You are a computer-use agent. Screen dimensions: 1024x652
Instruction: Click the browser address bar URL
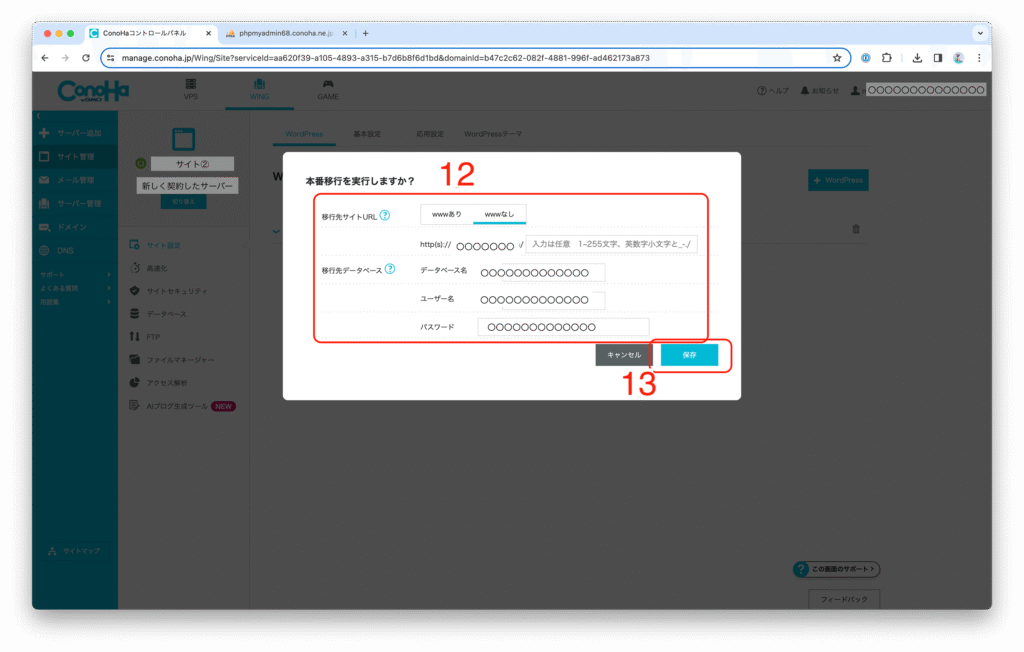point(385,58)
